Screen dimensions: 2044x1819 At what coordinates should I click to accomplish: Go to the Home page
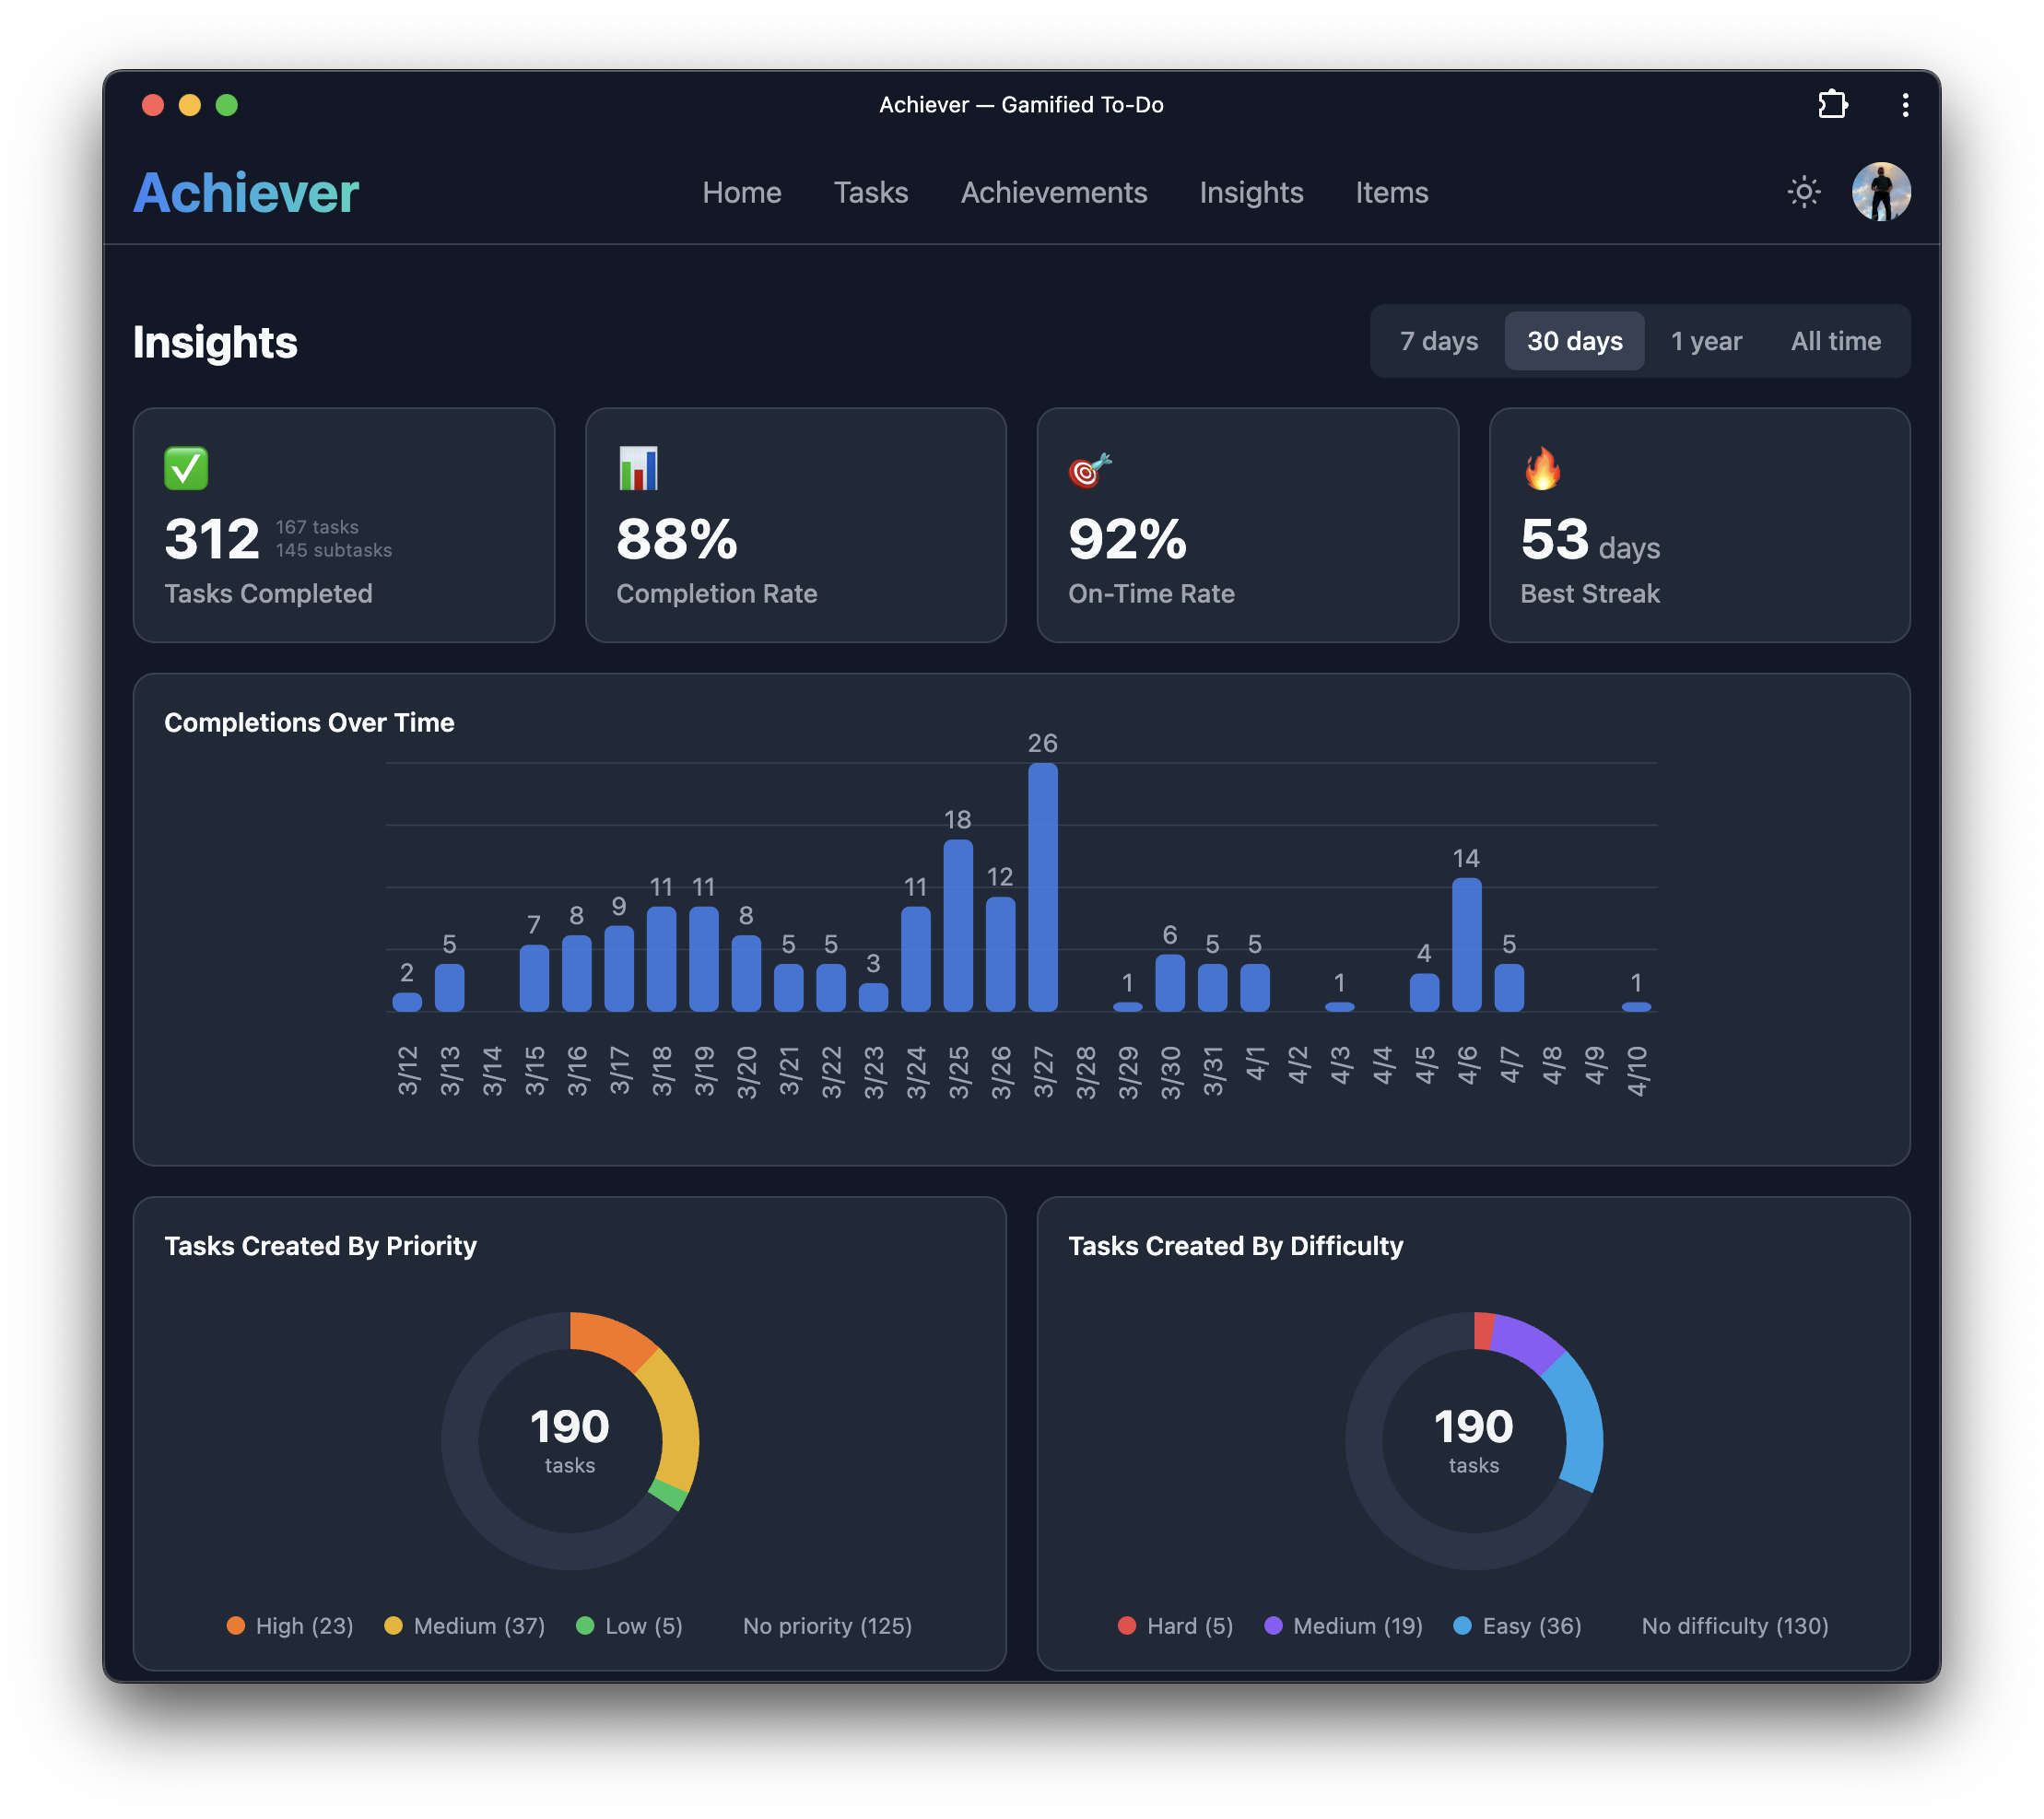tap(742, 192)
